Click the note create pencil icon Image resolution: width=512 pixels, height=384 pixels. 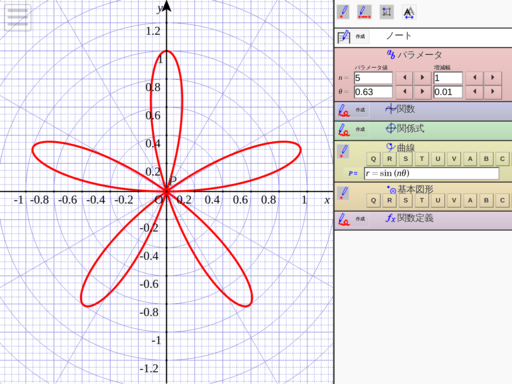[344, 37]
